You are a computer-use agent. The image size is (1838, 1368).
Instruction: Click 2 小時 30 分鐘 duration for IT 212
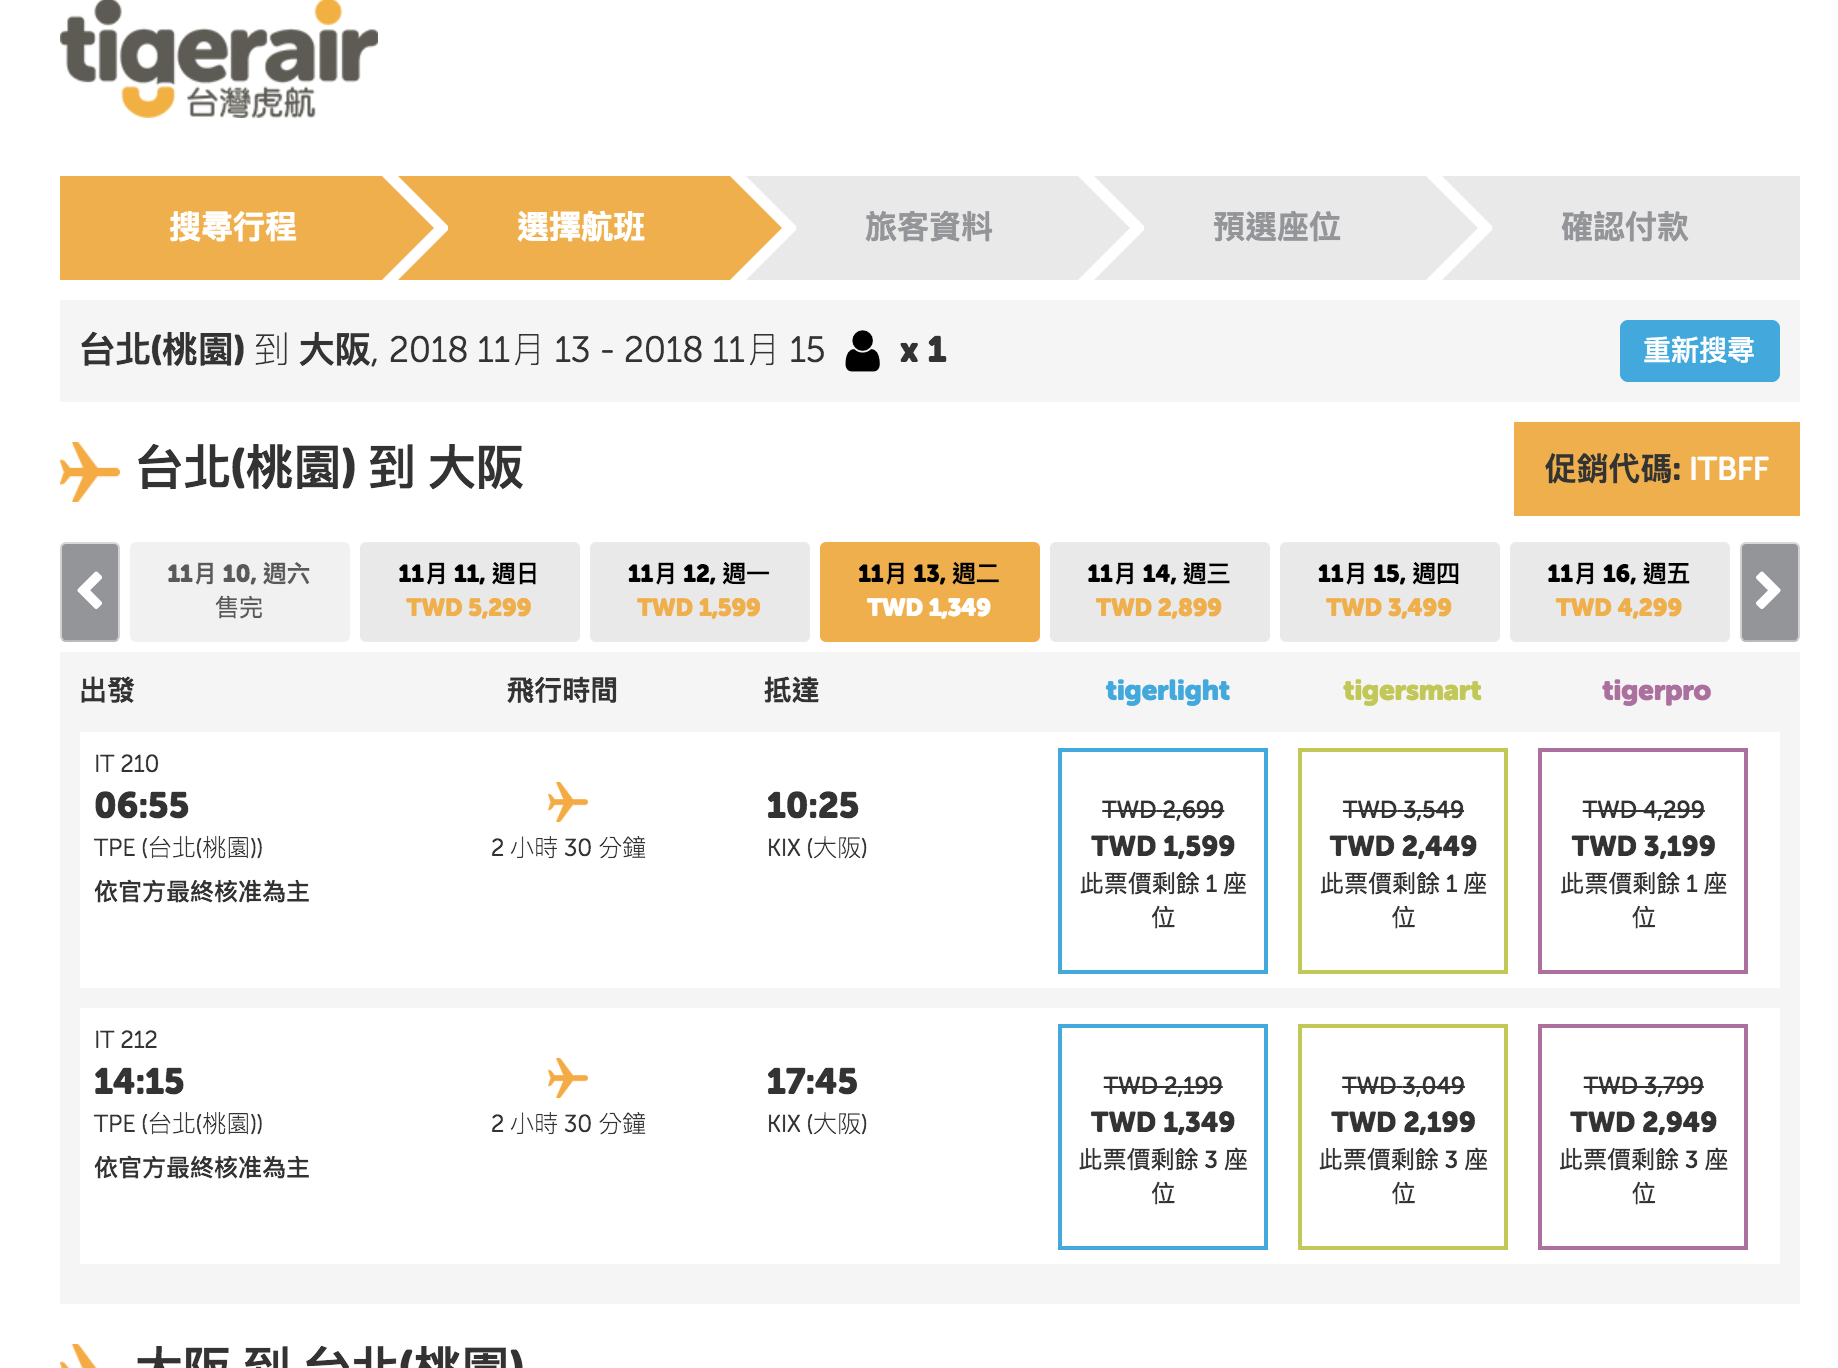568,1124
